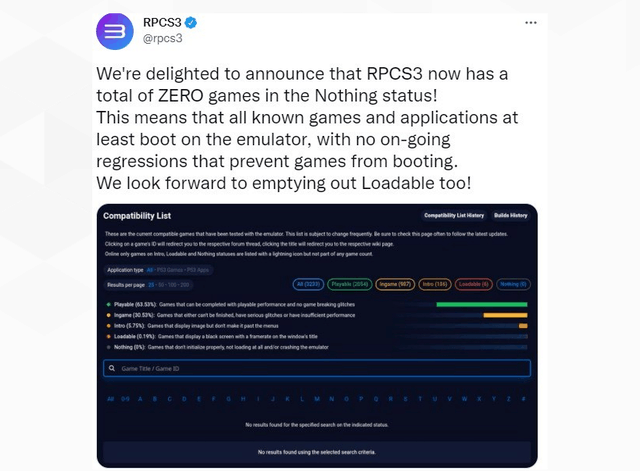This screenshot has width=640, height=471.
Task: Open the tweet's three-dot more options menu
Action: (531, 23)
